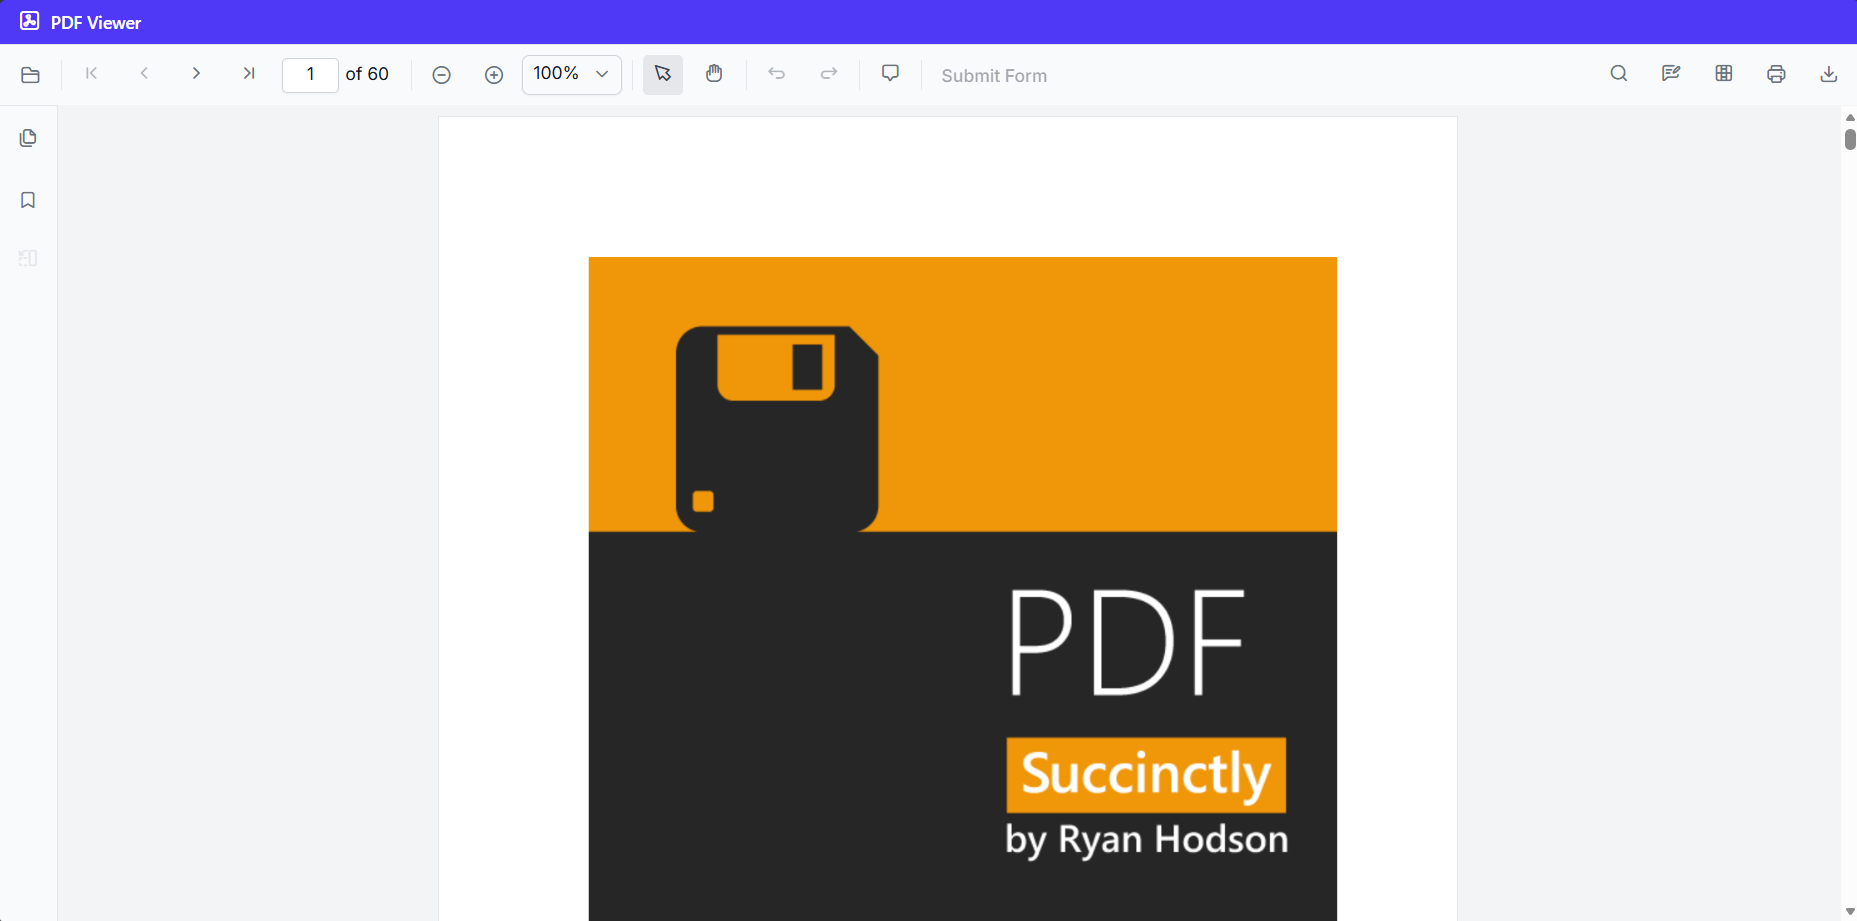Go to the next page
1857x921 pixels.
[x=196, y=73]
